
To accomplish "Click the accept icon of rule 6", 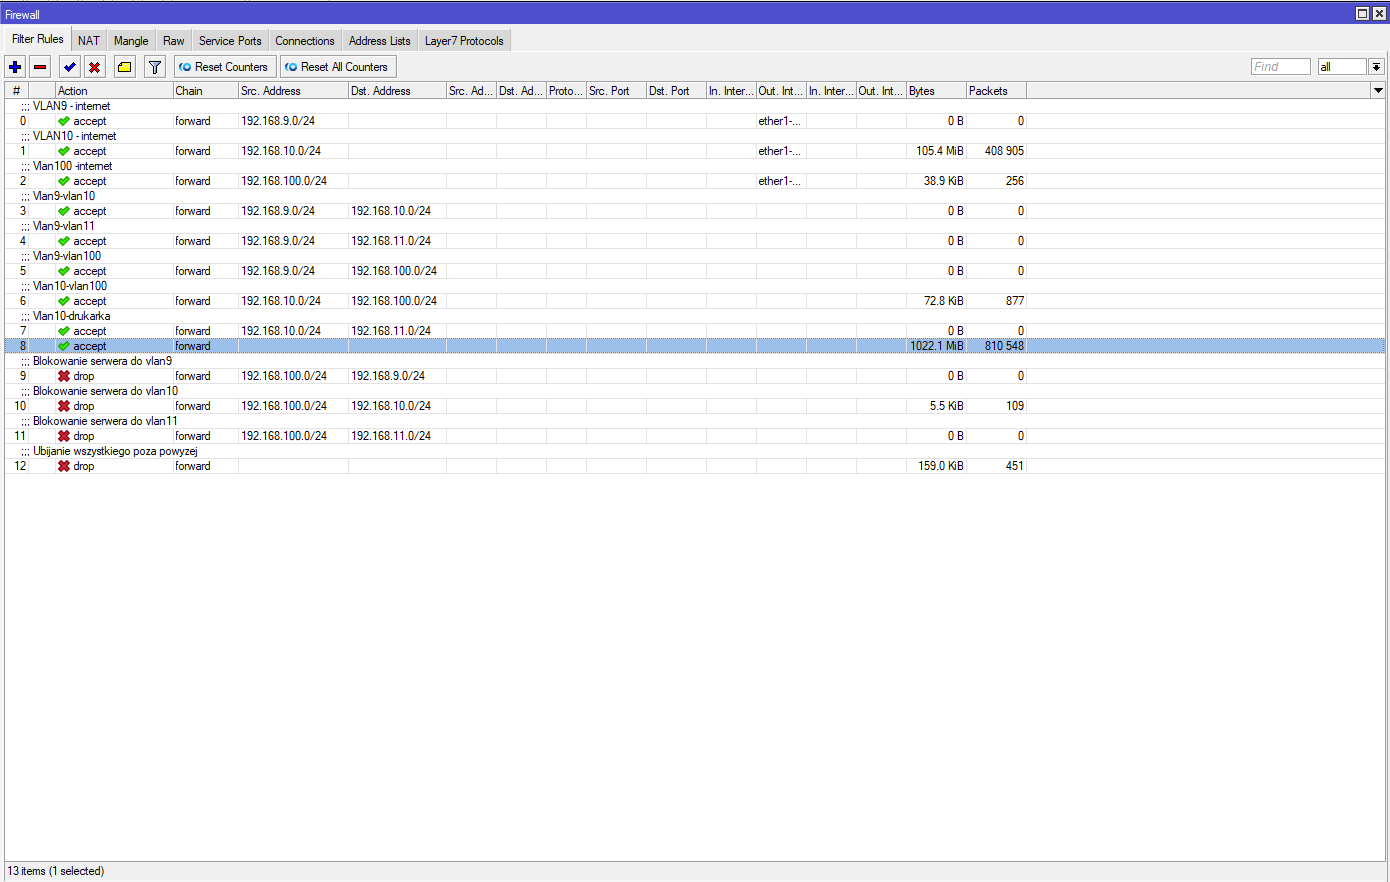I will [x=64, y=301].
